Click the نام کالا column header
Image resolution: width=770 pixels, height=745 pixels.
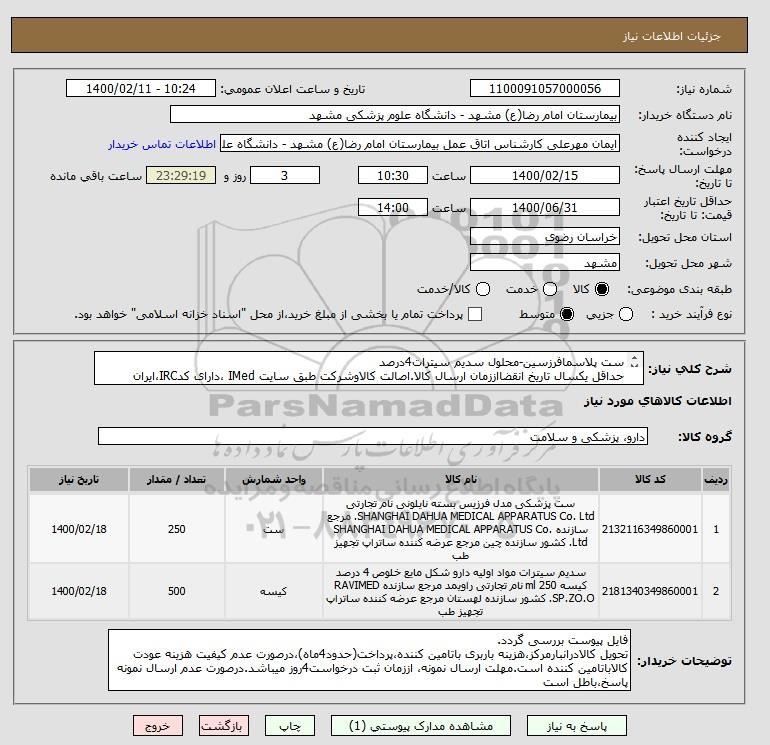[461, 479]
